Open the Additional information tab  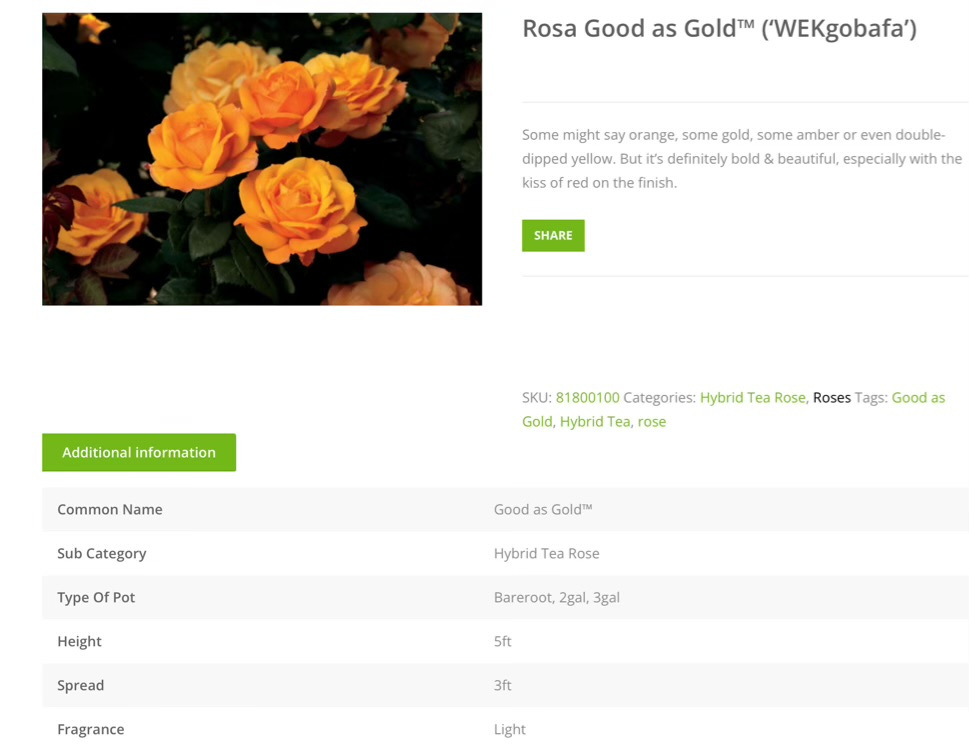(139, 452)
